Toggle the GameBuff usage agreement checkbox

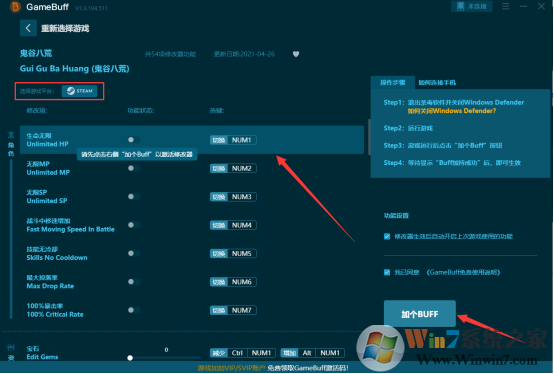tap(387, 272)
